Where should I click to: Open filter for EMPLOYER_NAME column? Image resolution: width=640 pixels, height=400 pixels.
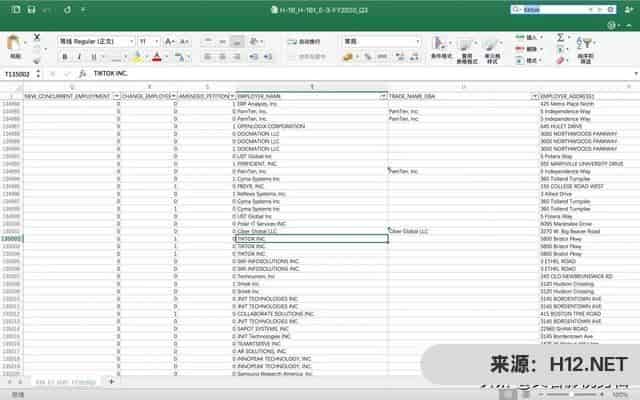point(383,96)
